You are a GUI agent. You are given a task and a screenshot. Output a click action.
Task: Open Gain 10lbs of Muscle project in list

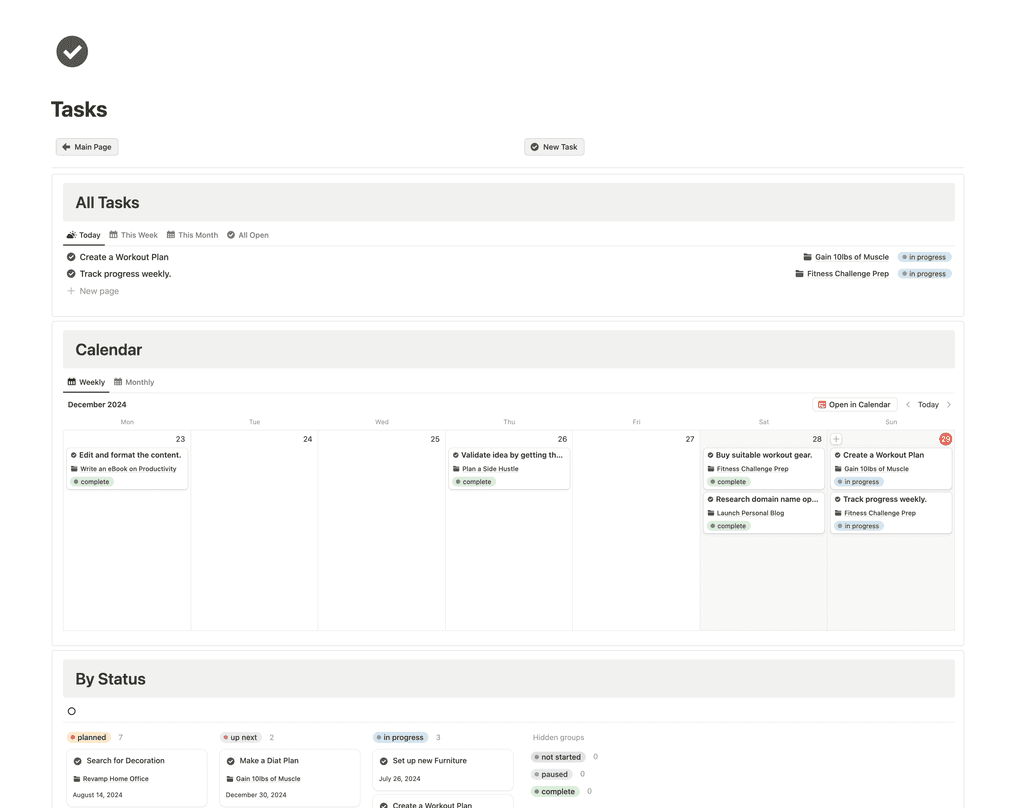pyautogui.click(x=846, y=257)
